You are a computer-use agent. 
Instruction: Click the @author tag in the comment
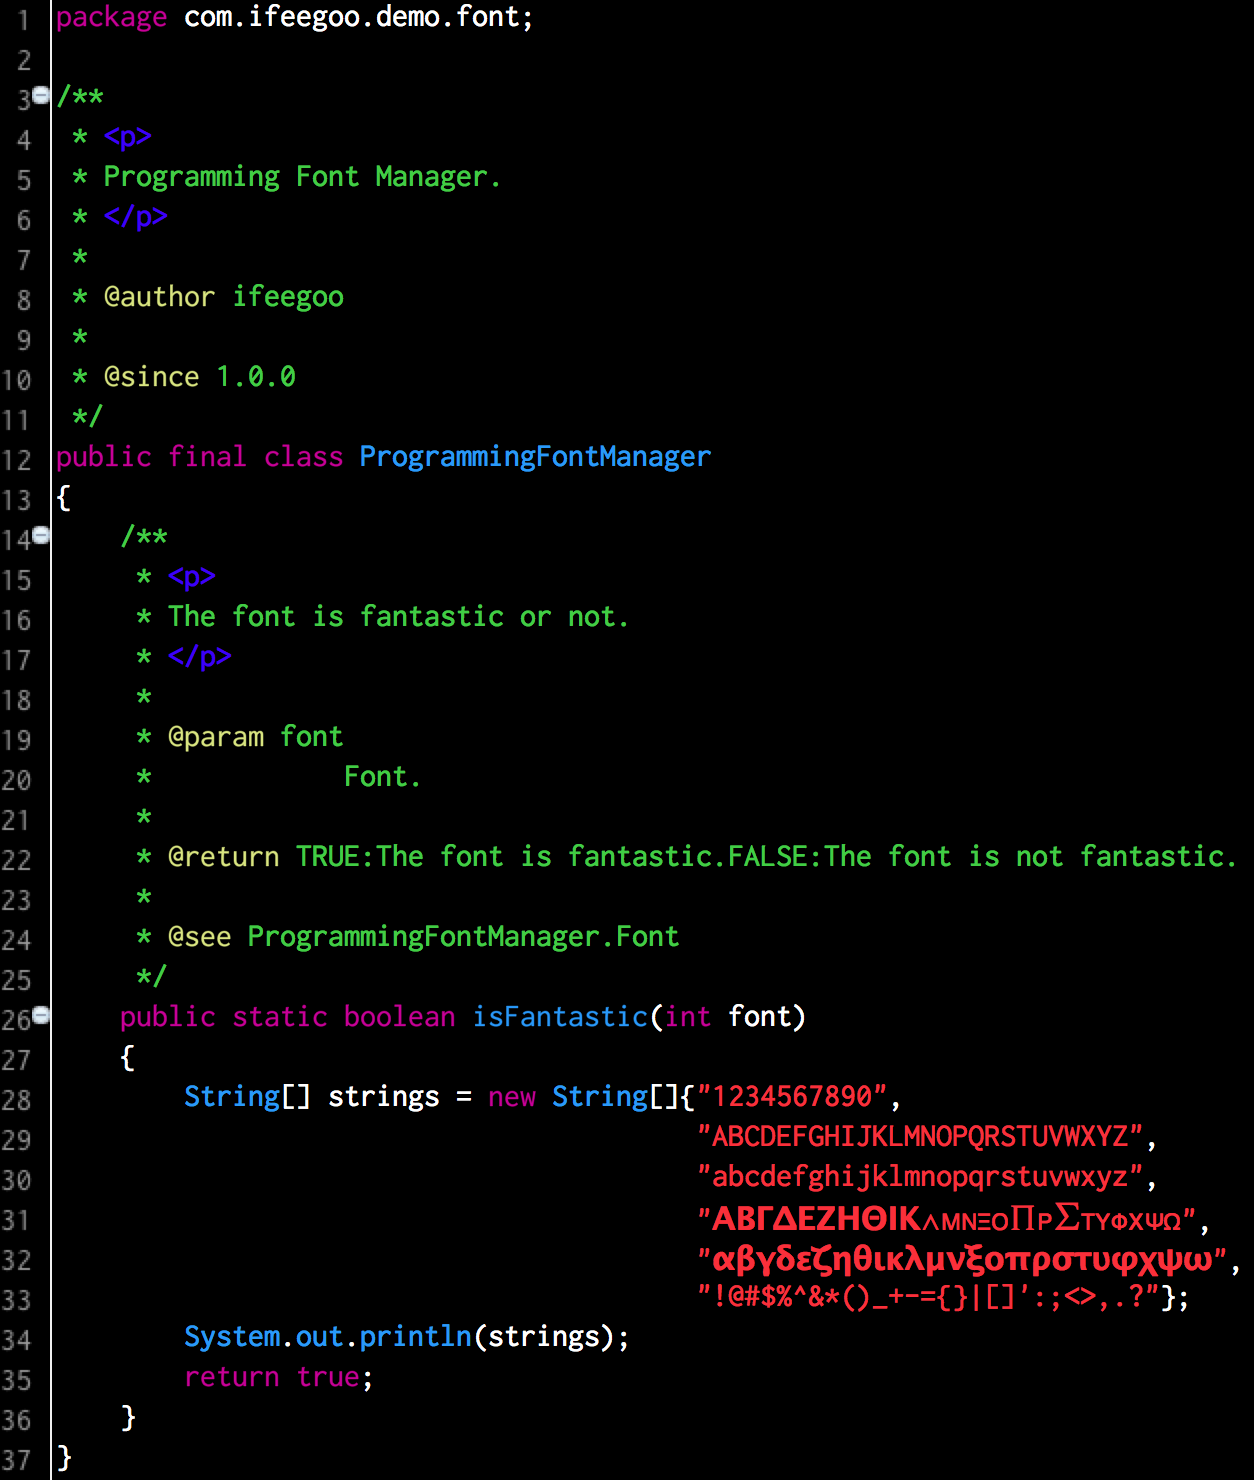tap(159, 297)
